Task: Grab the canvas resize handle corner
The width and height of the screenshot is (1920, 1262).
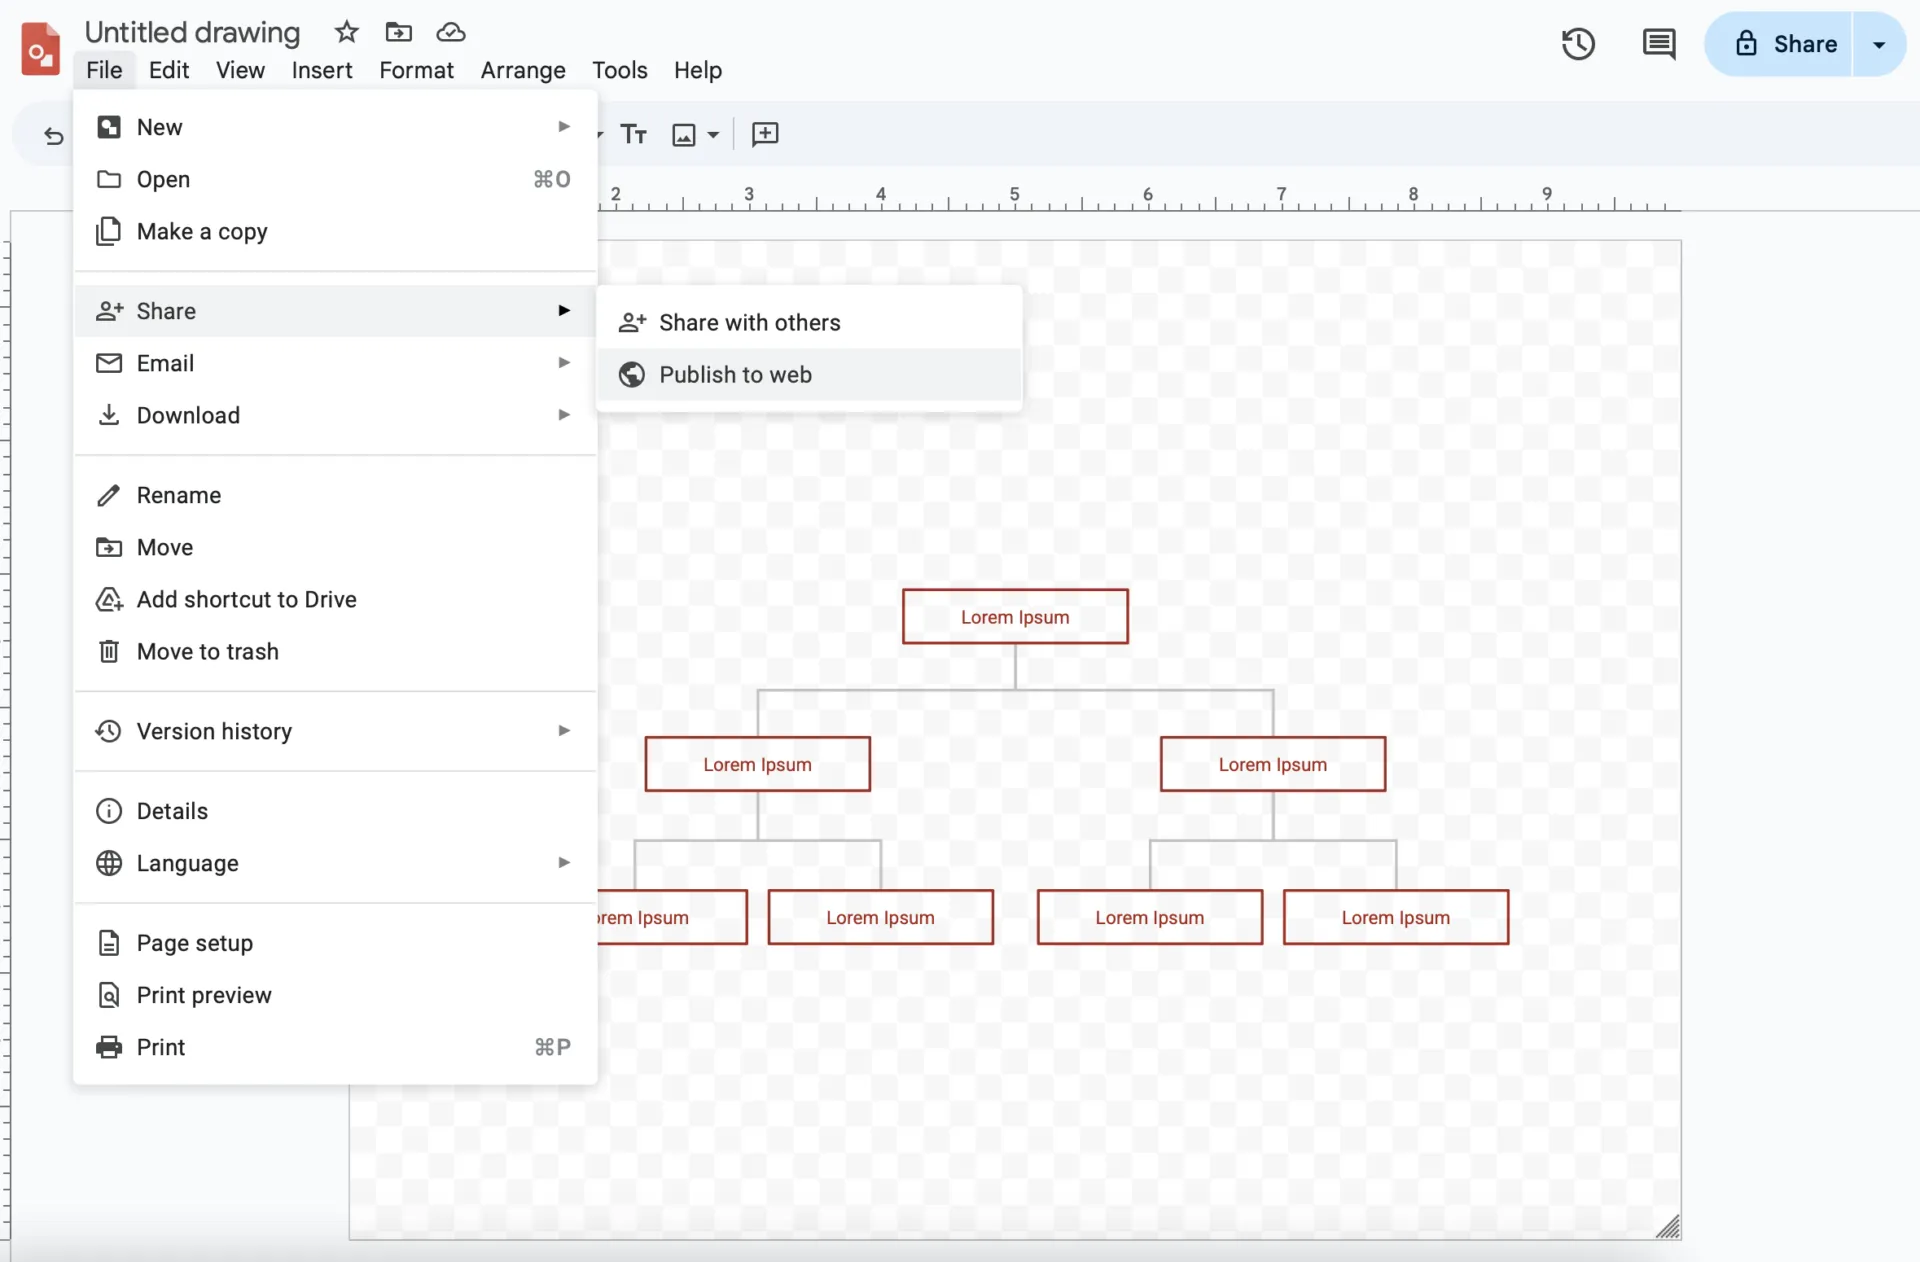Action: 1667,1226
